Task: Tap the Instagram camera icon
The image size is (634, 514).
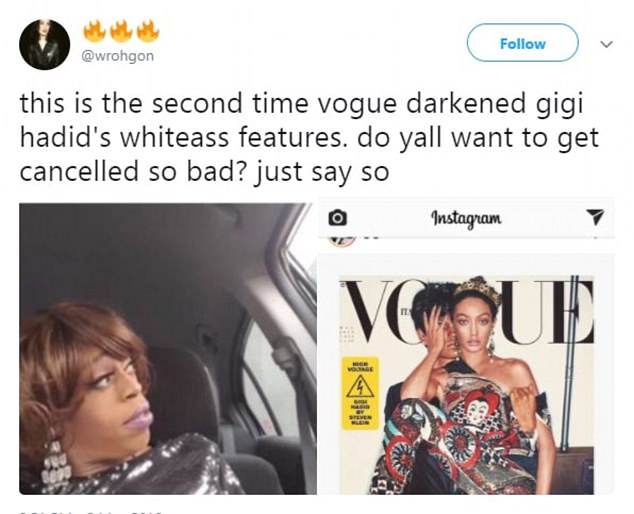Action: tap(338, 218)
